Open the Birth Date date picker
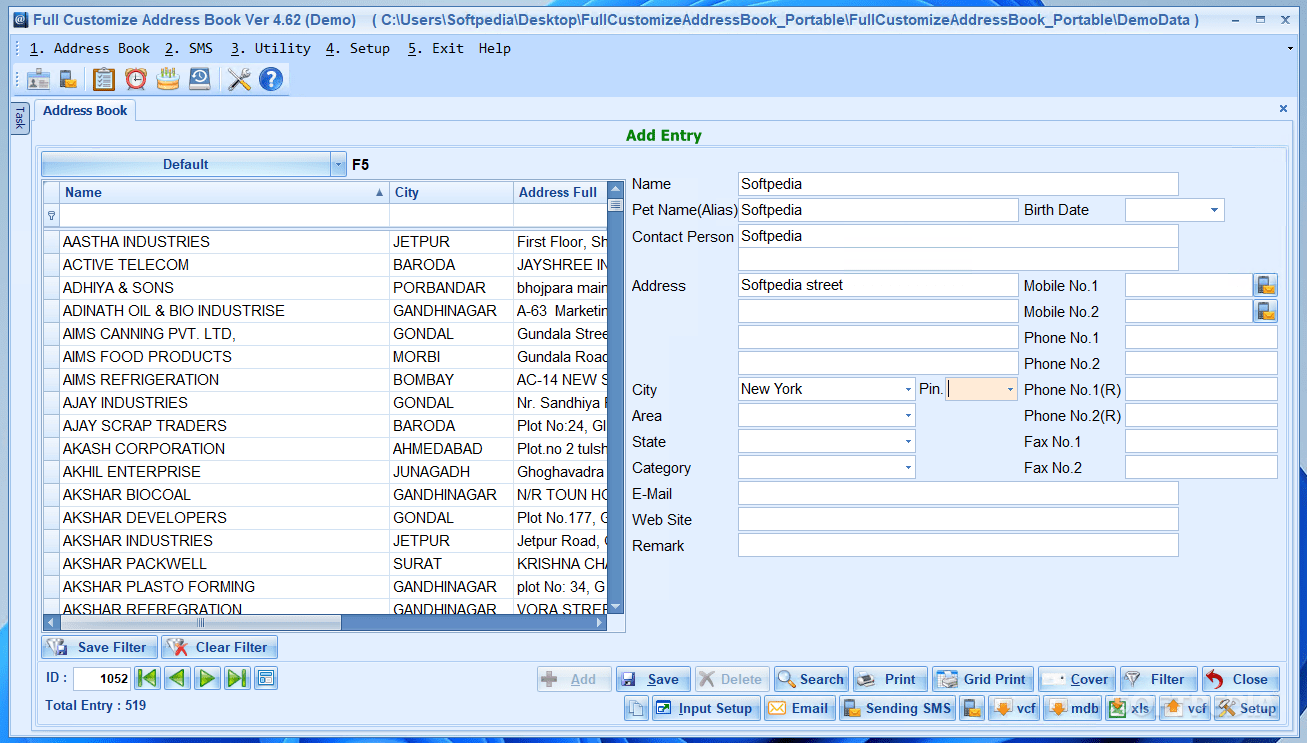The height and width of the screenshot is (743, 1307). [x=1216, y=210]
